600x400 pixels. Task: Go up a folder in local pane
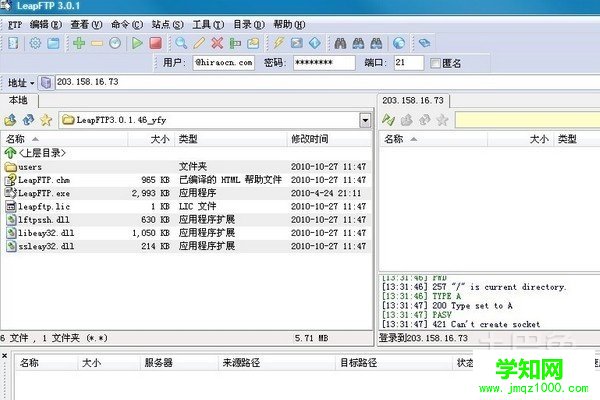[10, 120]
